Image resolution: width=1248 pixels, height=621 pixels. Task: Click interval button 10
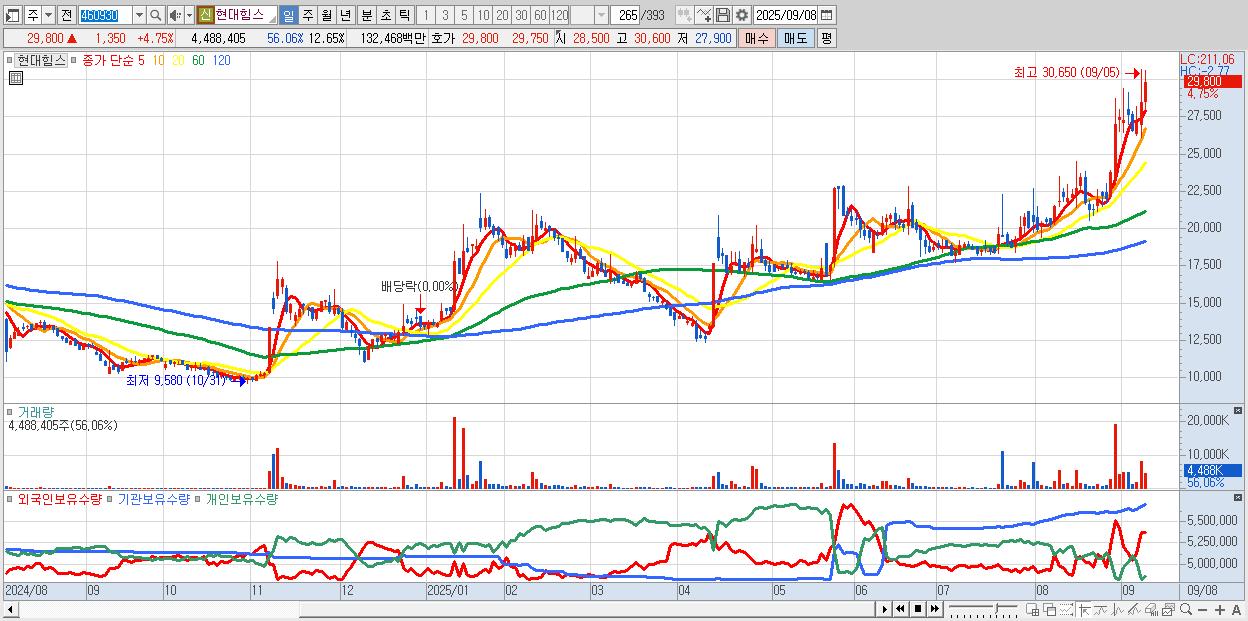483,15
